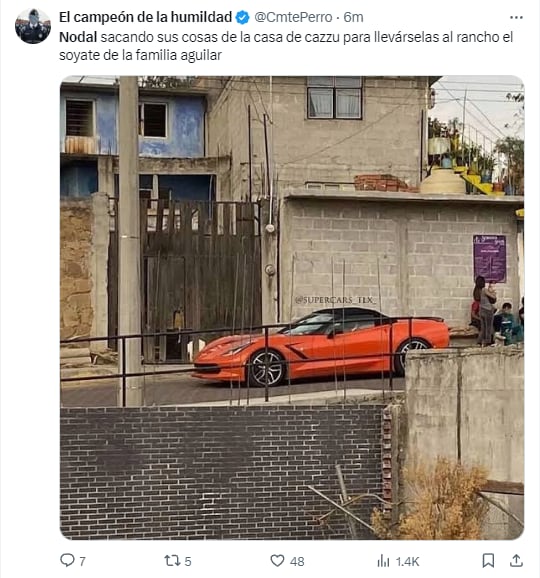This screenshot has width=540, height=578.
Task: Click the like count 48
Action: 297,561
